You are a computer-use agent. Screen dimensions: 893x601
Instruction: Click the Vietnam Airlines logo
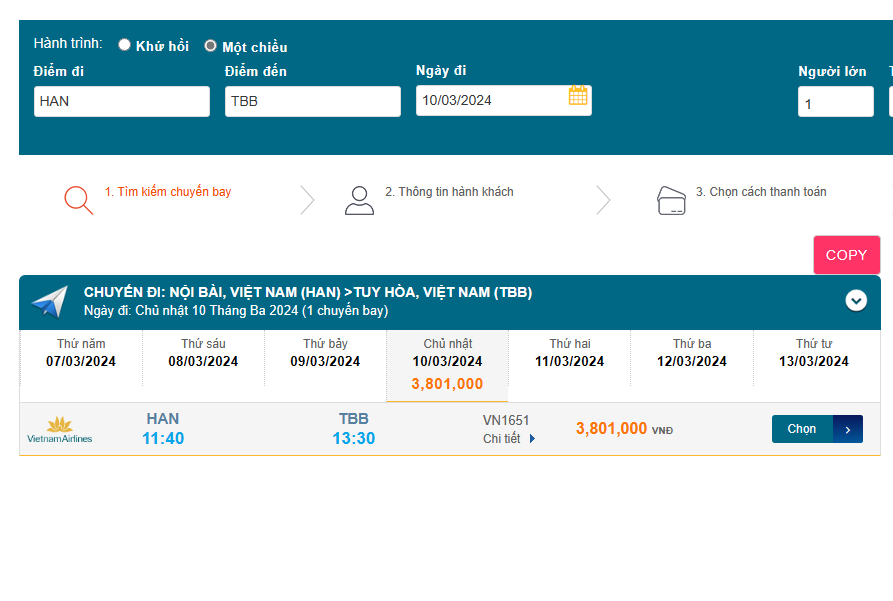pos(59,430)
